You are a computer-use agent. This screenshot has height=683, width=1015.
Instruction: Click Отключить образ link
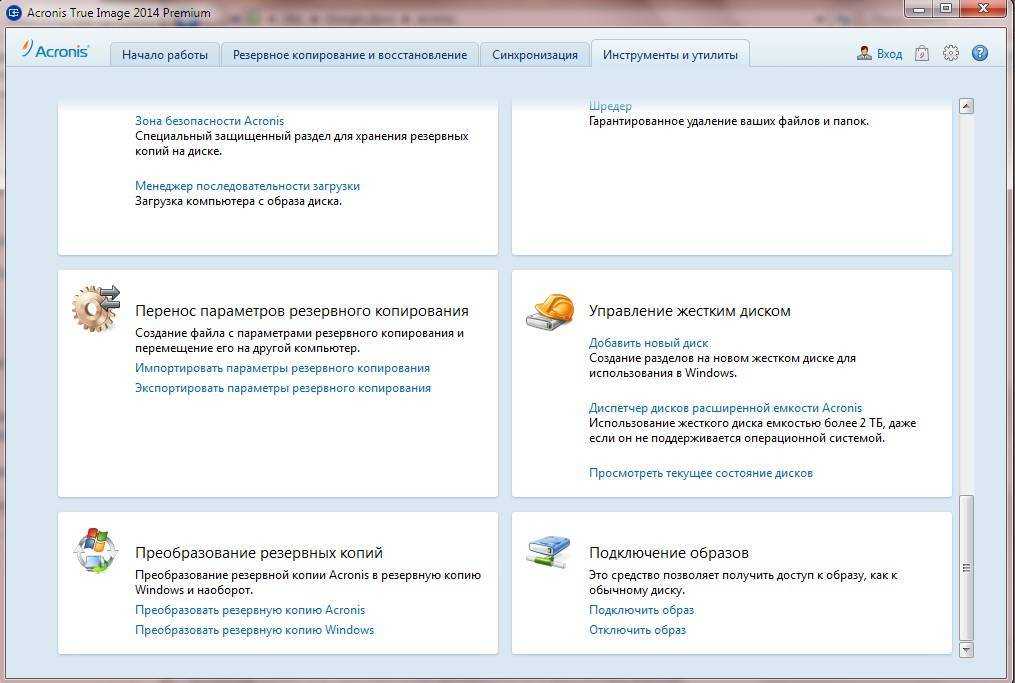point(638,630)
